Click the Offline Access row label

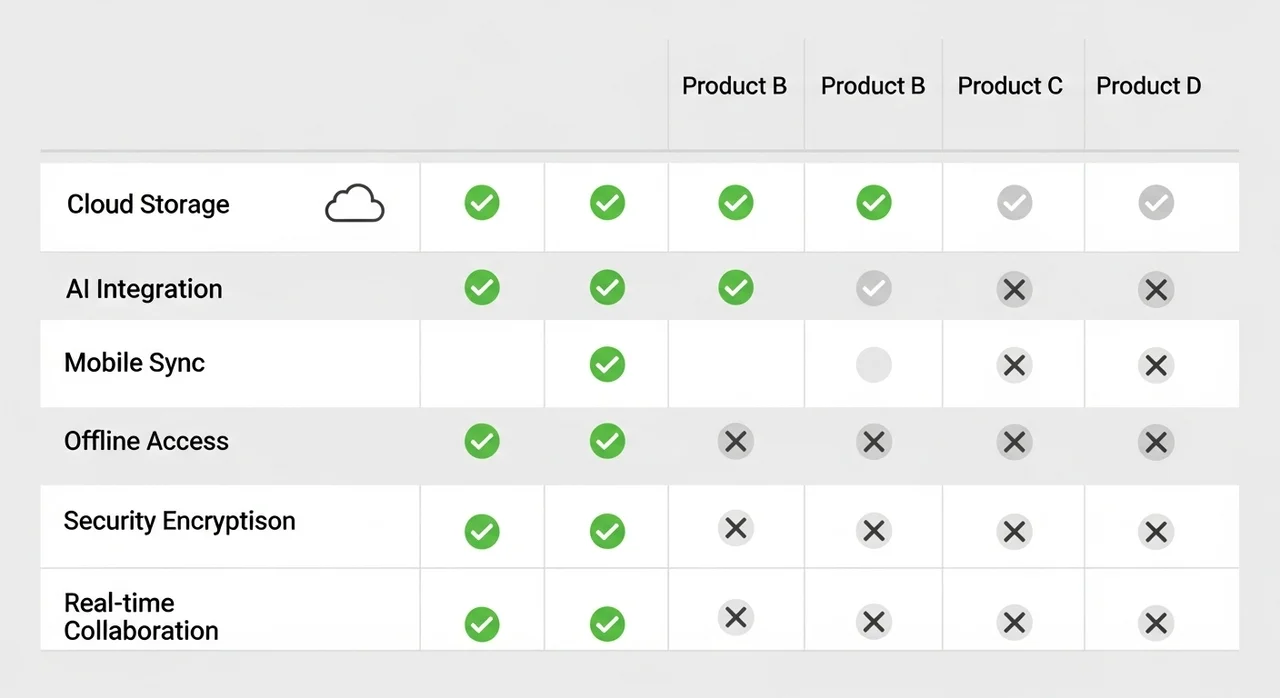(146, 441)
